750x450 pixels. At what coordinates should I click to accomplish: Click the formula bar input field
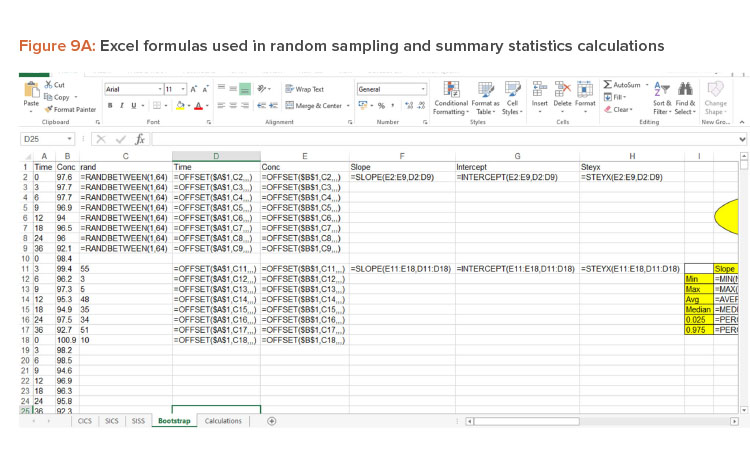pyautogui.click(x=444, y=139)
